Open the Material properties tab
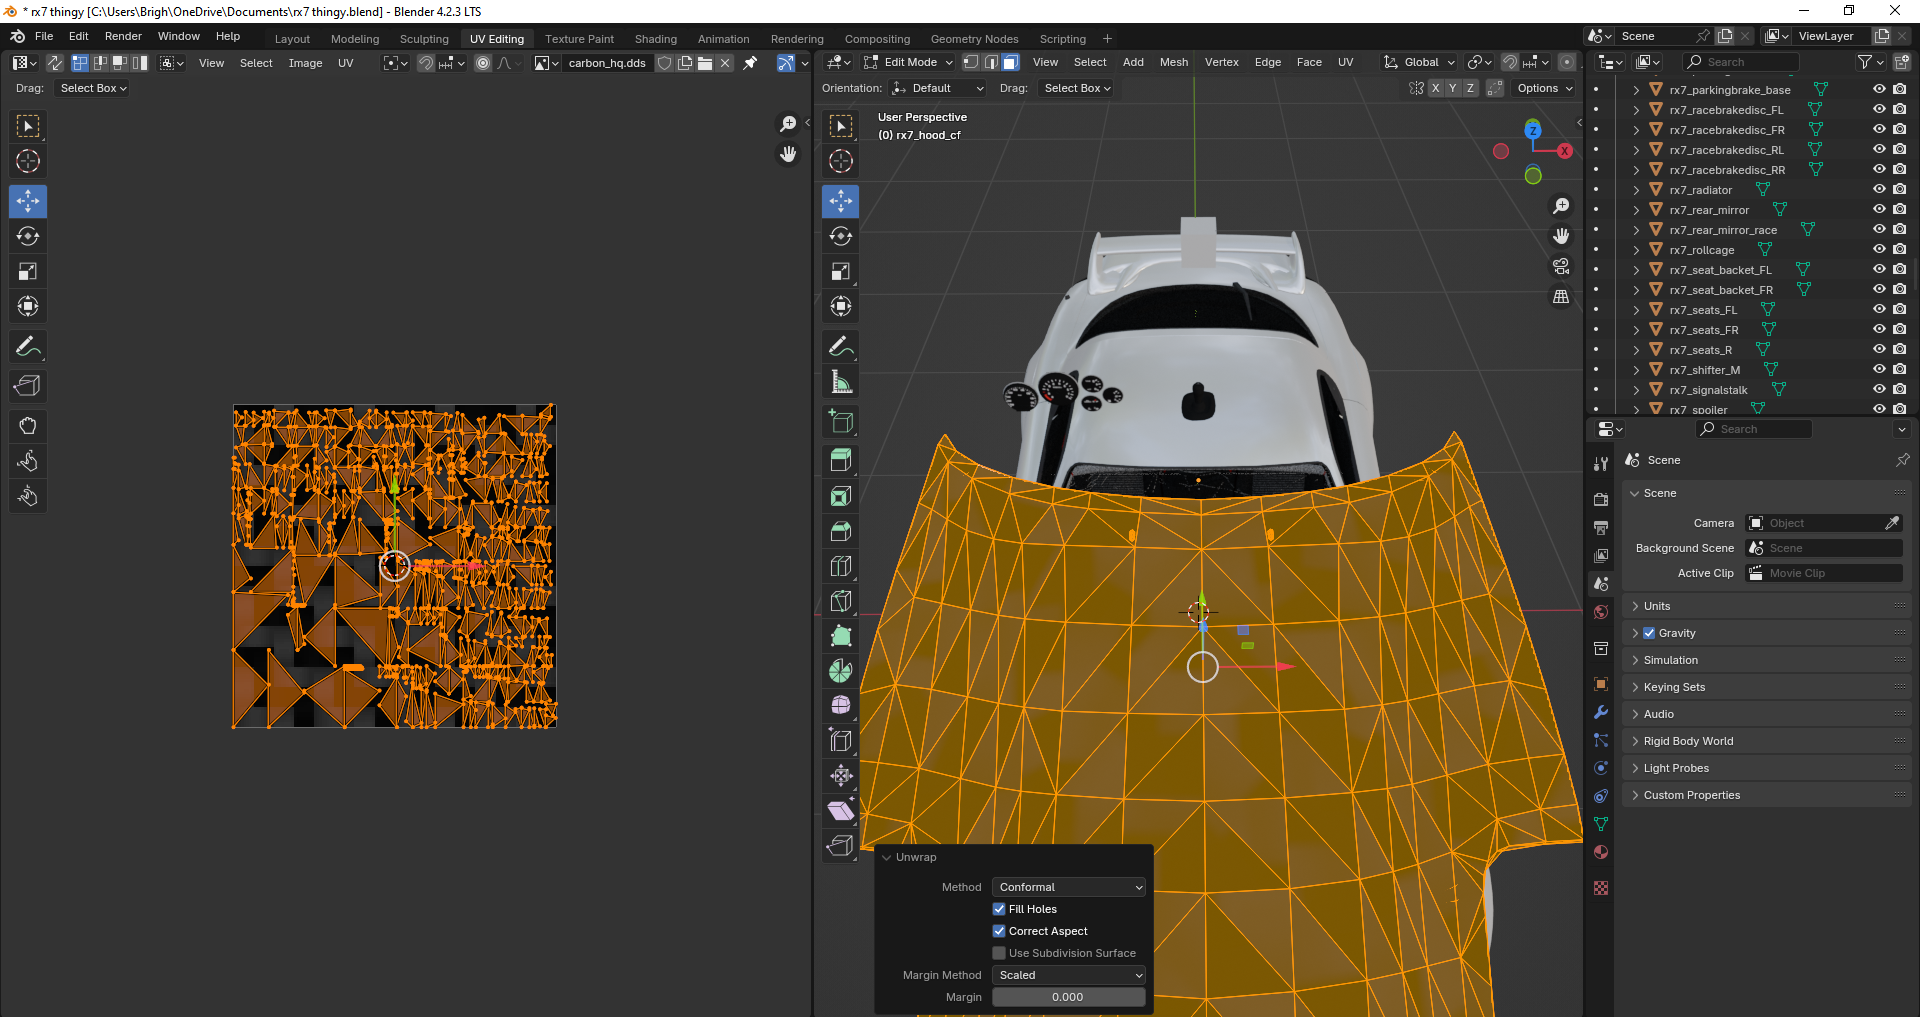Screen dimensions: 1920x1017 coord(1601,852)
